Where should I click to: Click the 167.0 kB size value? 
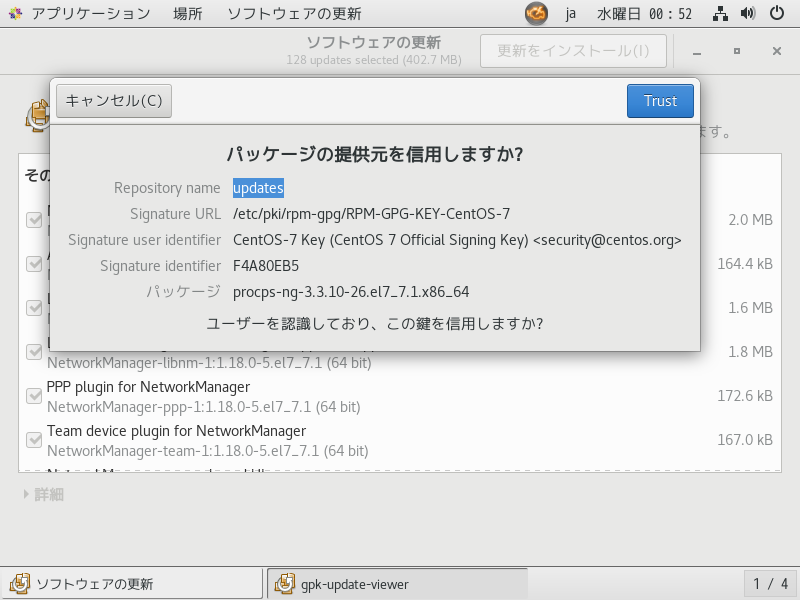point(745,440)
